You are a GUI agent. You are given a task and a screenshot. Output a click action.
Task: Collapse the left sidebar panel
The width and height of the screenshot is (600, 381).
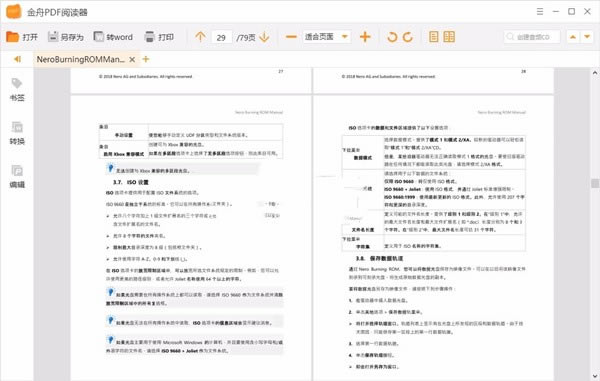[17, 59]
